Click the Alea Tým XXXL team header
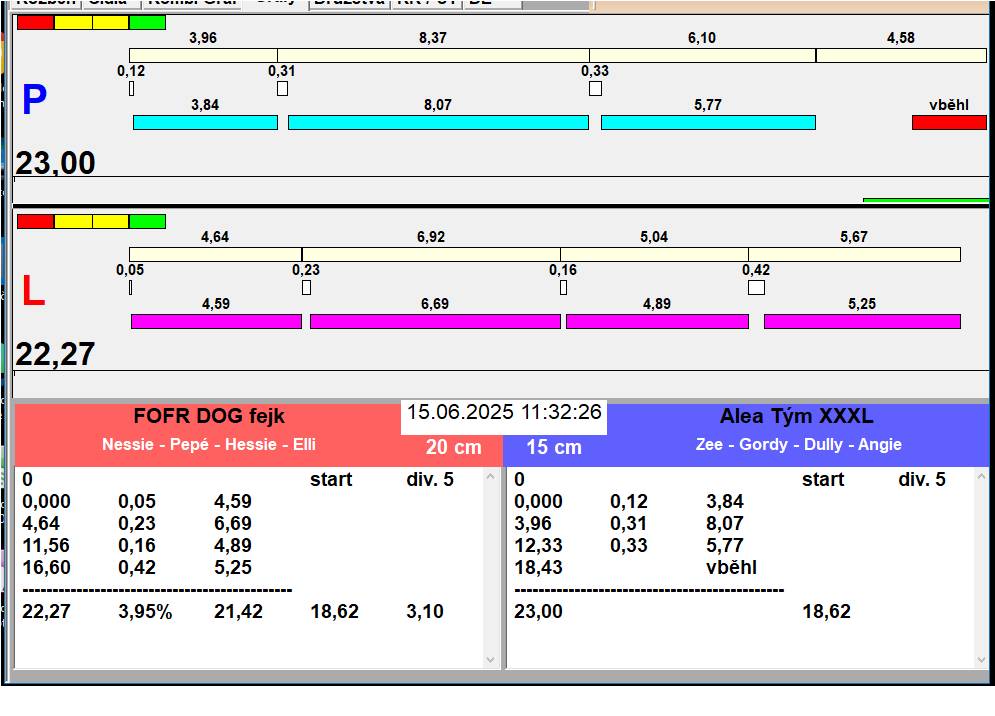The image size is (995, 716). (796, 417)
